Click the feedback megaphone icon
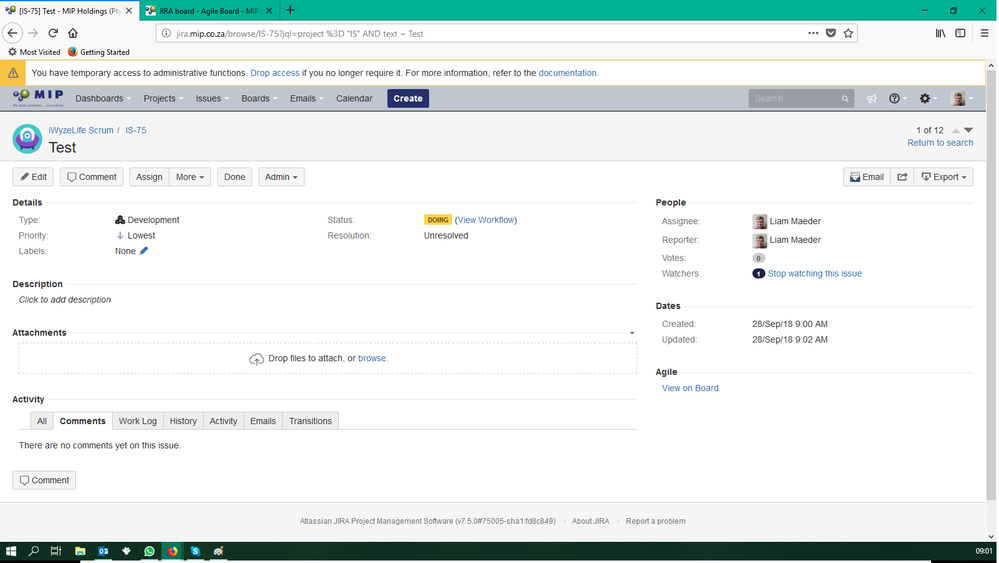999x563 pixels. coord(871,98)
